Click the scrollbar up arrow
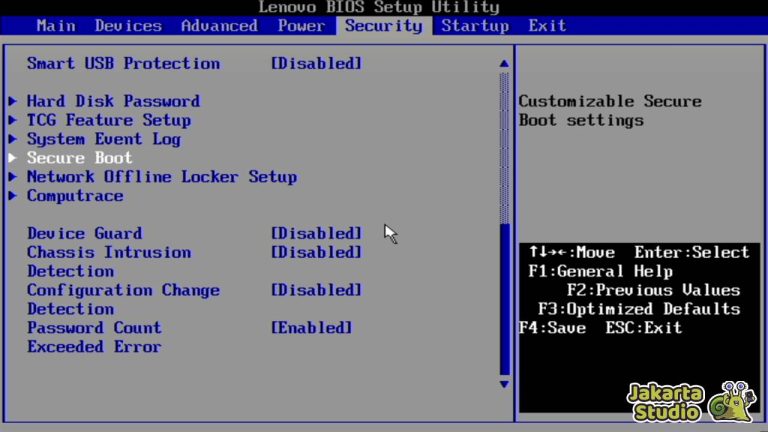This screenshot has width=768, height=432. [x=504, y=64]
